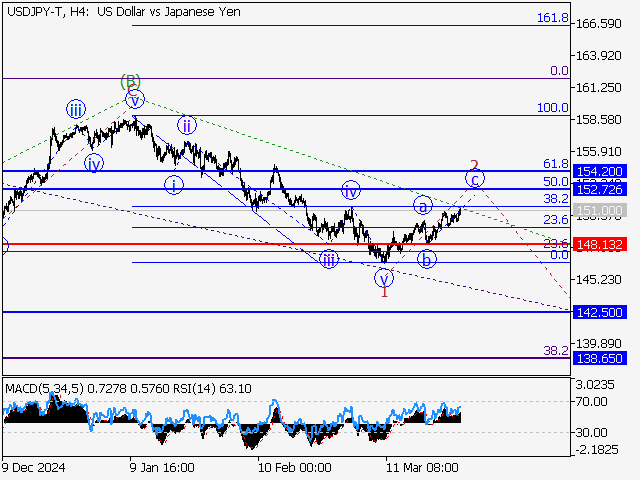Click the circled 'a' wave label
Viewport: 640px width, 480px height.
coord(423,205)
